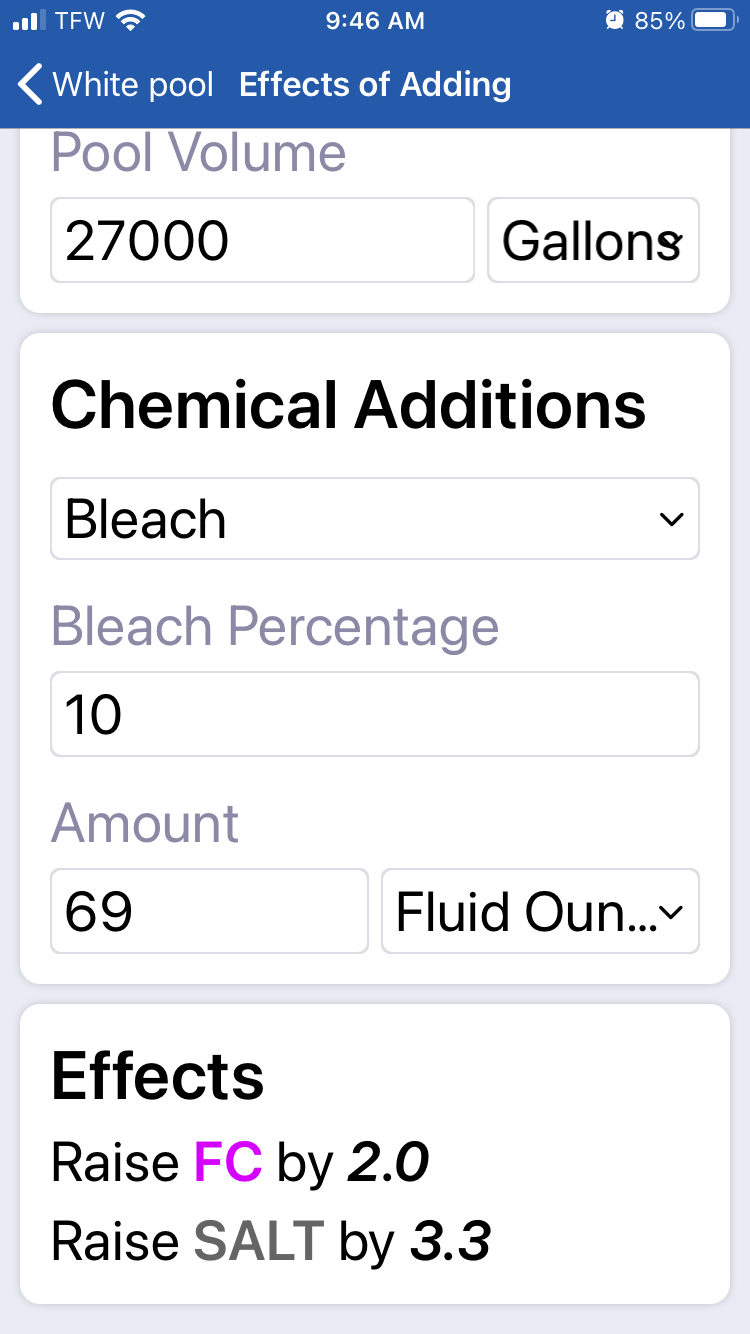The height and width of the screenshot is (1334, 750).
Task: Tap the Chemical Additions heading
Action: (x=348, y=406)
